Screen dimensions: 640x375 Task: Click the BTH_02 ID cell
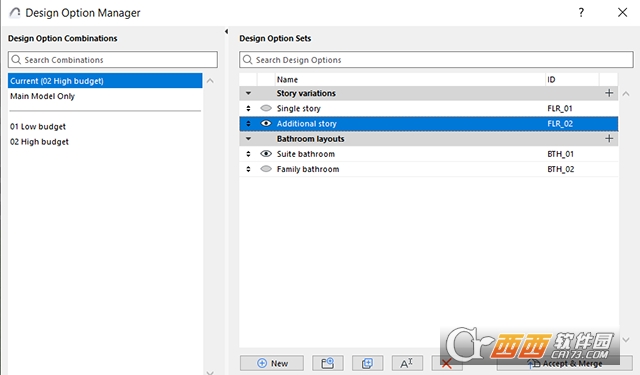[x=560, y=169]
